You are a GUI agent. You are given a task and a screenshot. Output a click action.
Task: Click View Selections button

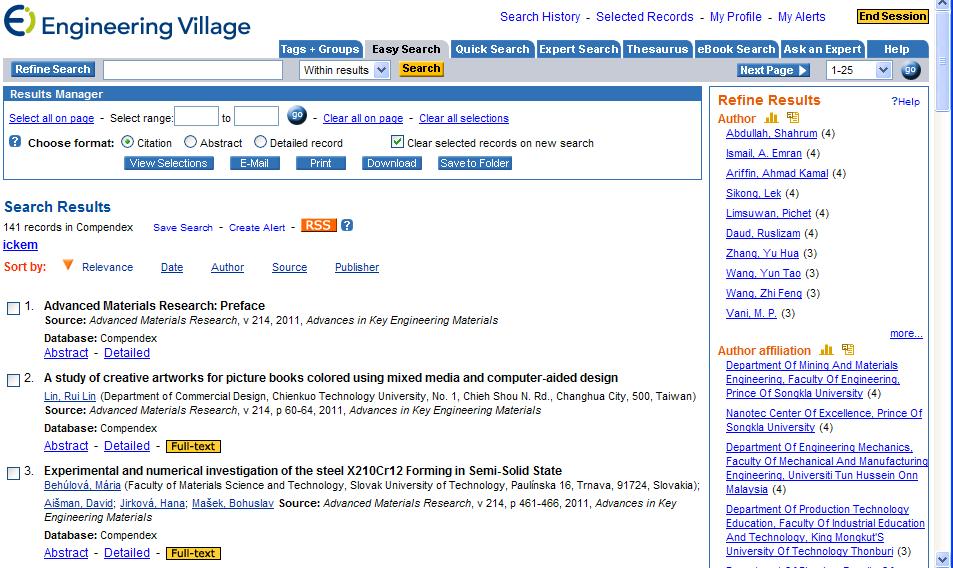coord(168,163)
